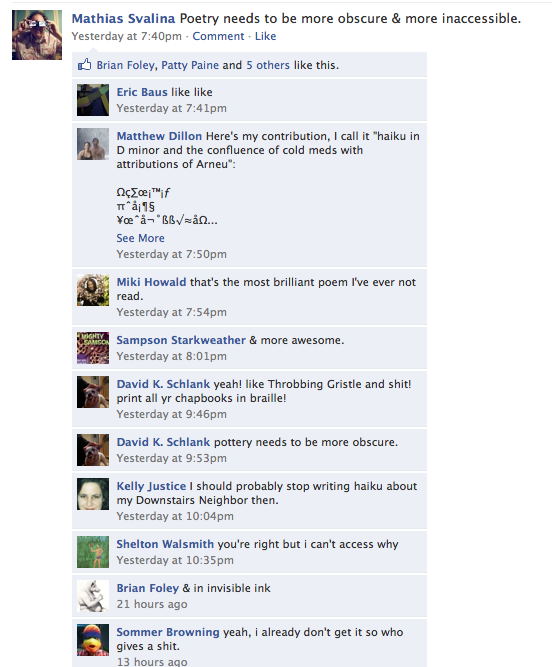Click Sommer Browning's name link
The image size is (556, 667).
(x=168, y=632)
